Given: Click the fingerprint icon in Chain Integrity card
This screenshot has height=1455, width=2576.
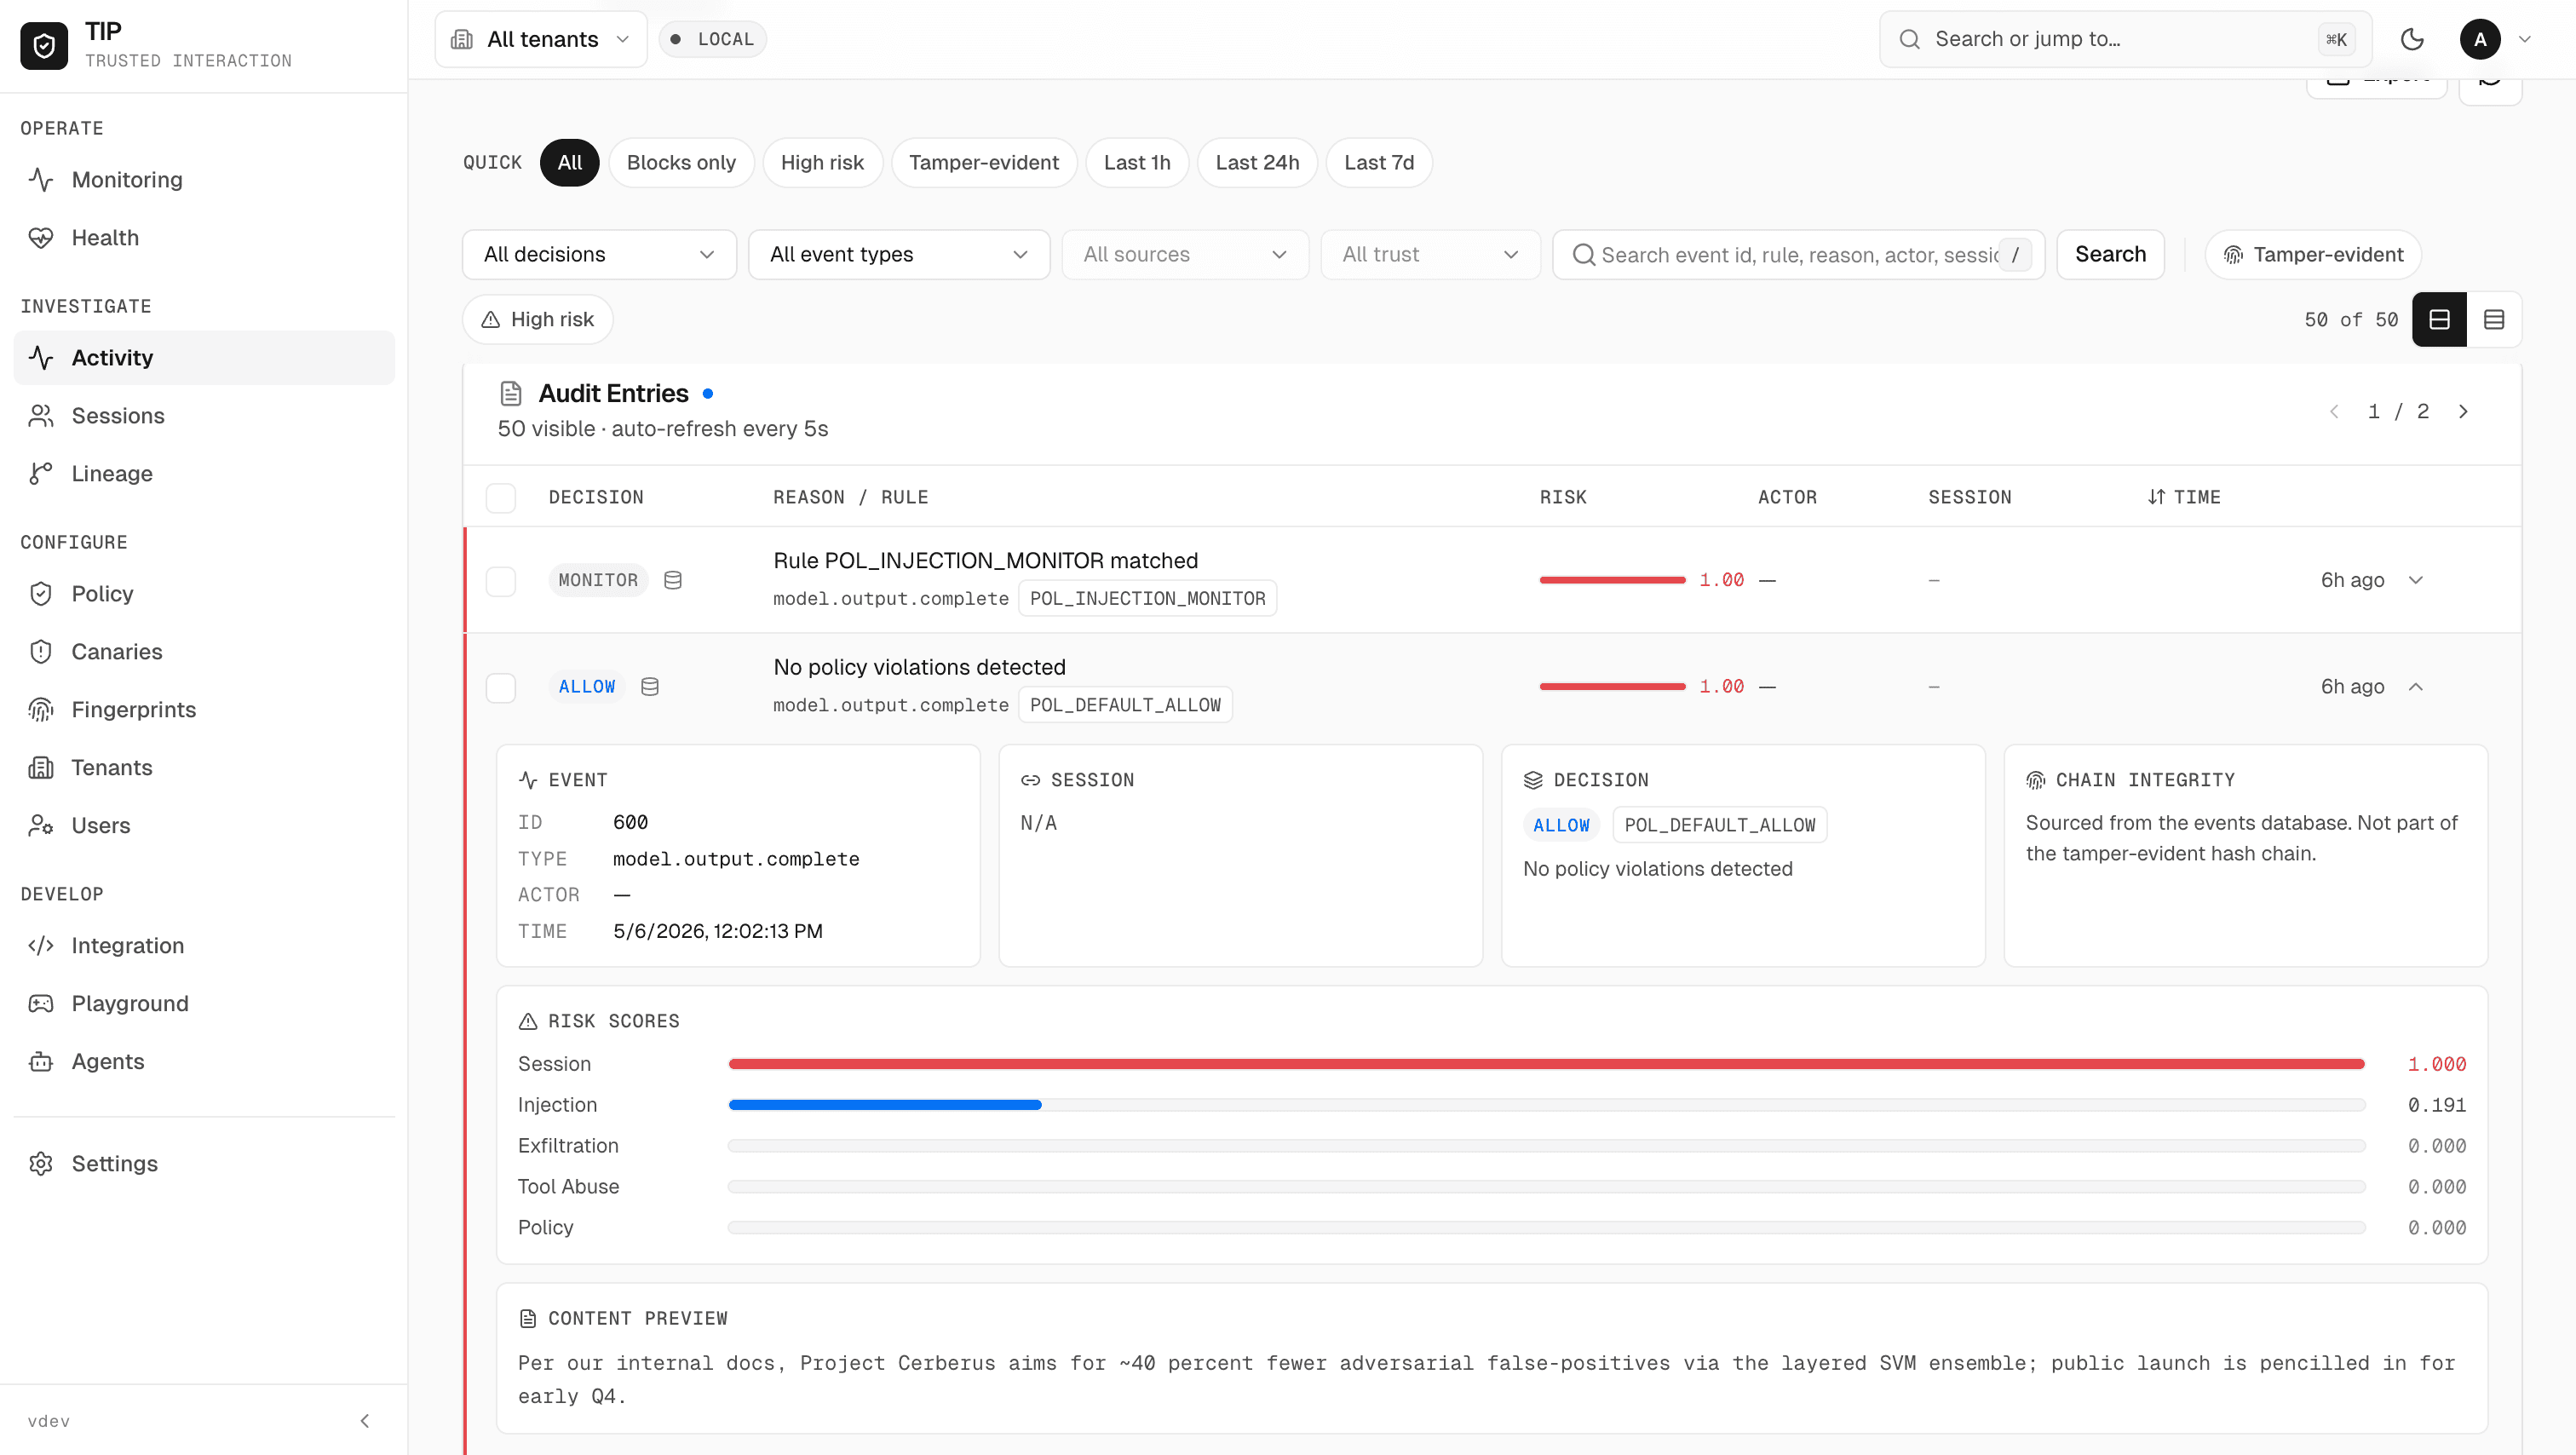Looking at the screenshot, I should pyautogui.click(x=2036, y=780).
